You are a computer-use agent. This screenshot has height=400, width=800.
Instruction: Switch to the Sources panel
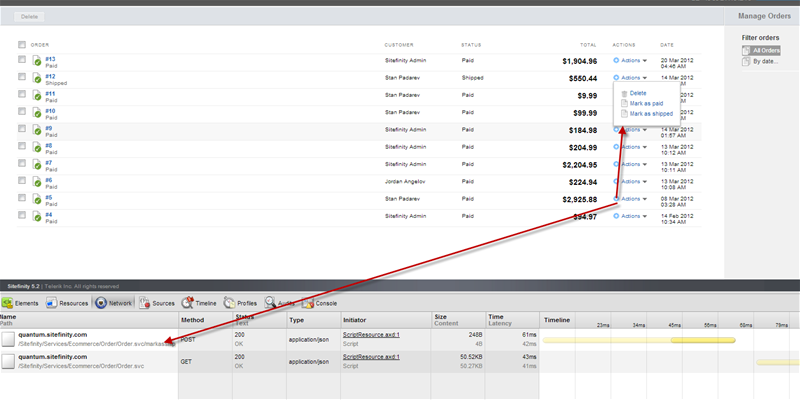157,301
